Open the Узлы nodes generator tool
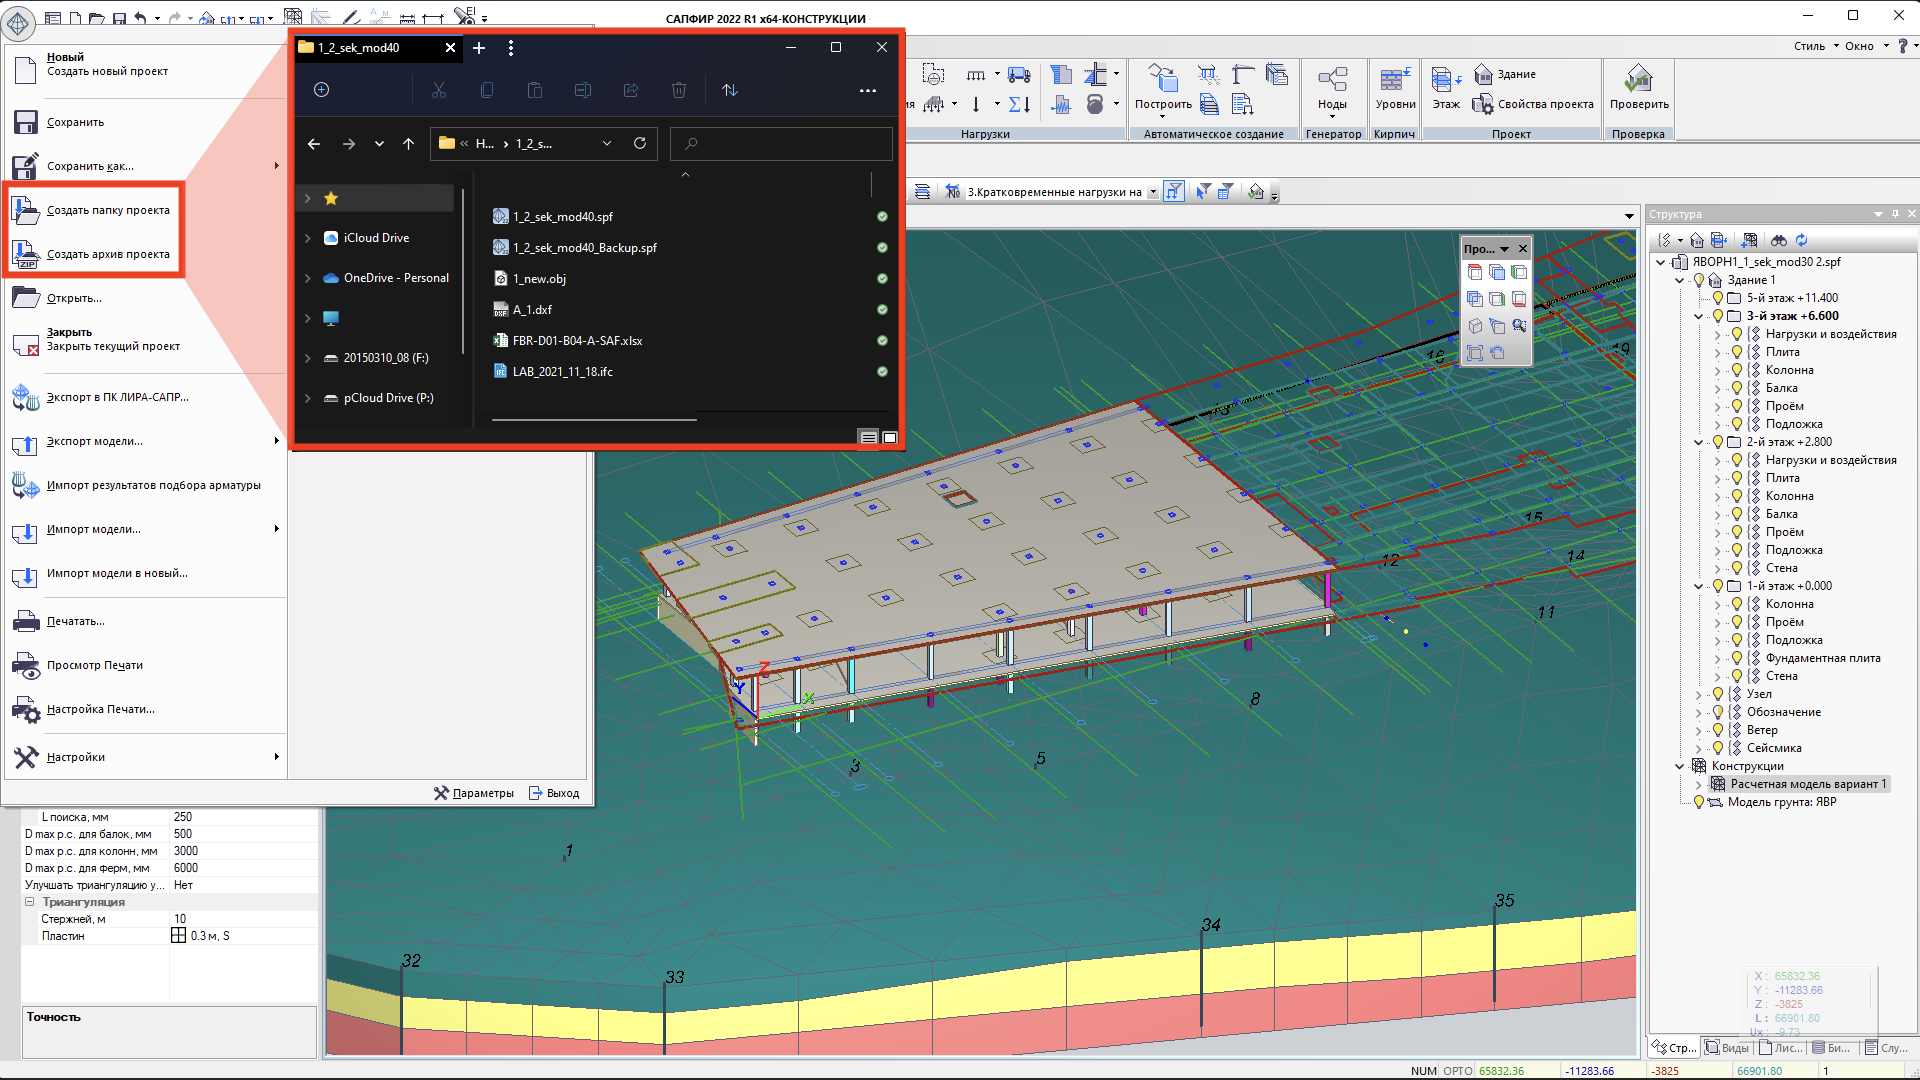 click(1332, 80)
